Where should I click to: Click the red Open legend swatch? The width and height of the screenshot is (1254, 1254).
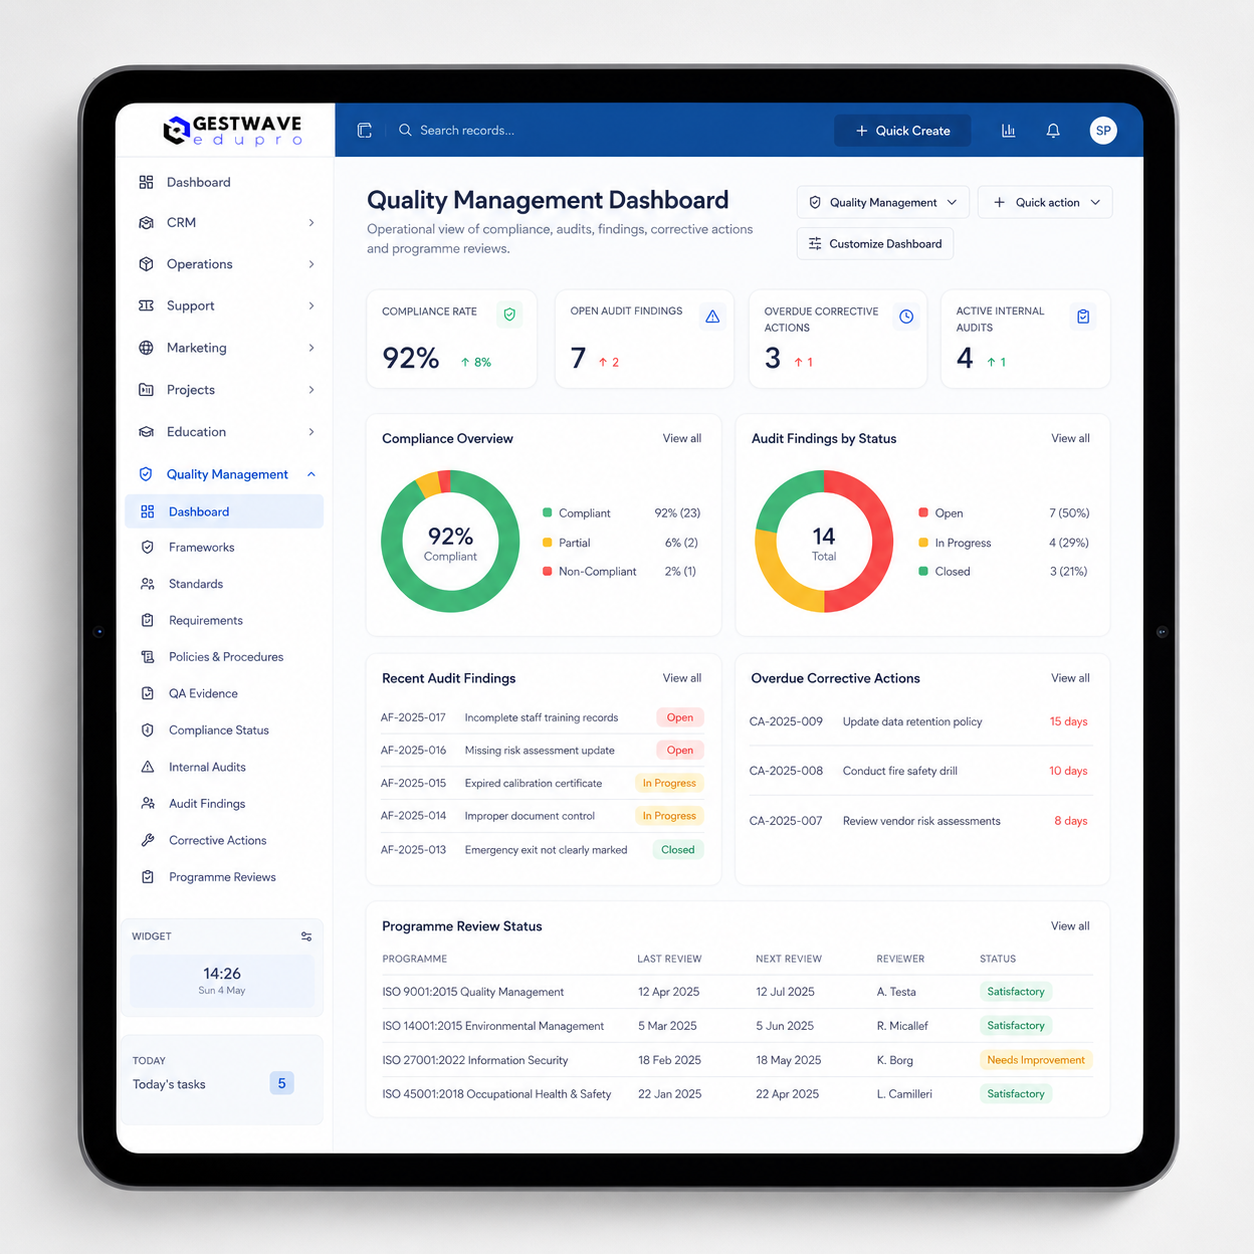pos(923,513)
